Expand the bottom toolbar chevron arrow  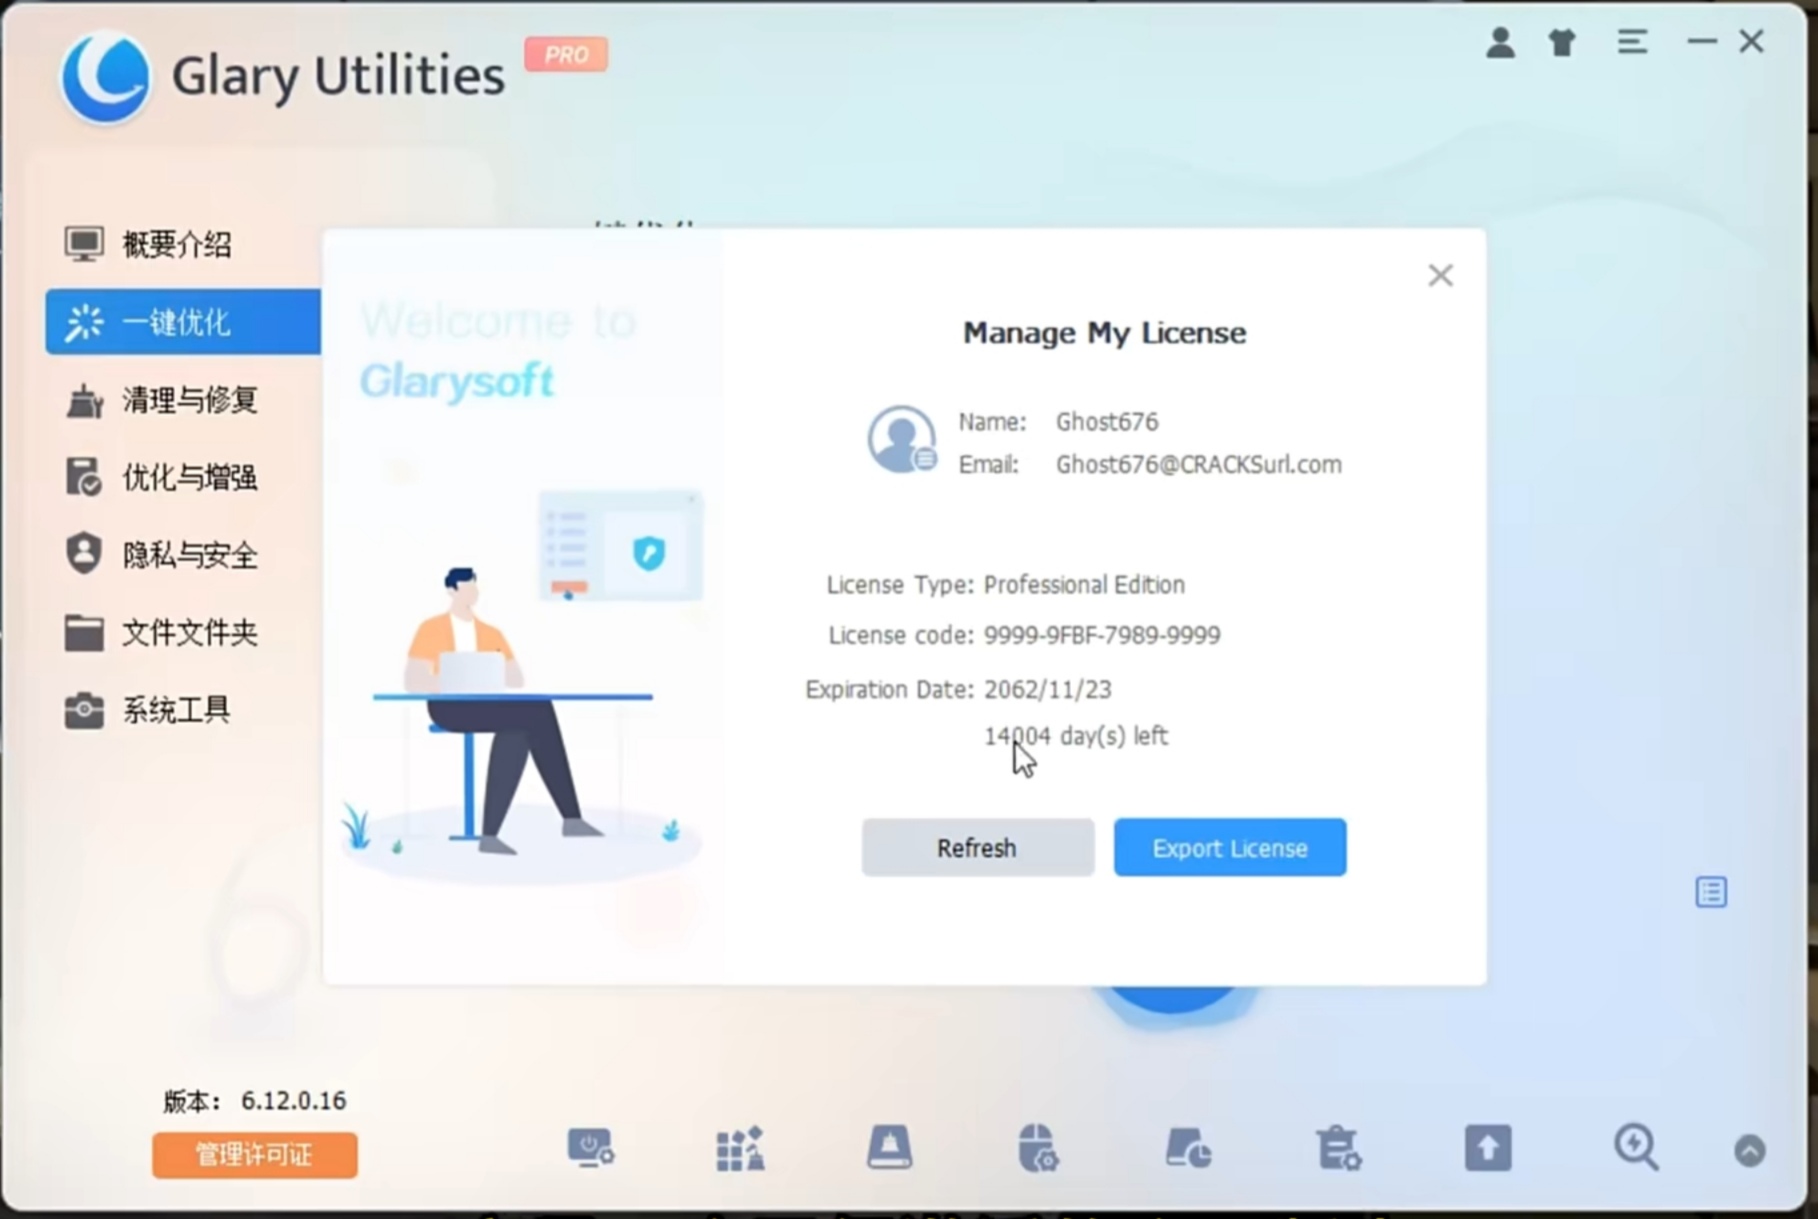point(1749,1151)
